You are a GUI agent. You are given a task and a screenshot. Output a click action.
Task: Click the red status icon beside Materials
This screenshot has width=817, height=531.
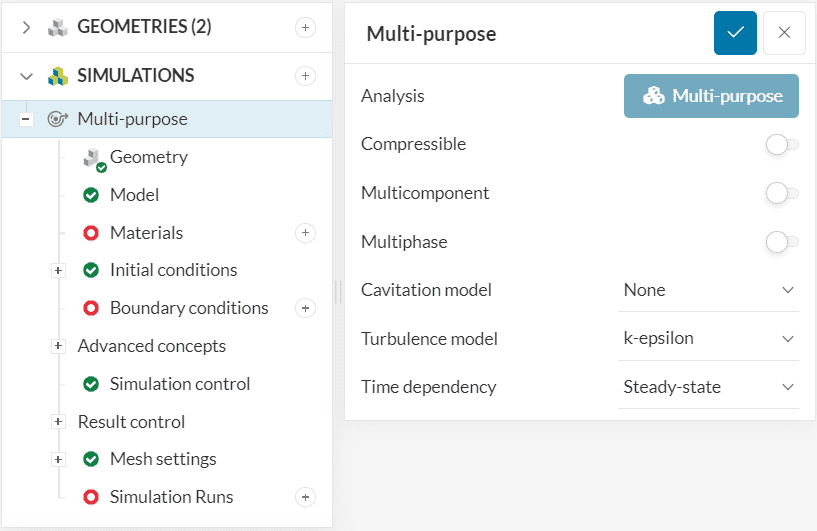(91, 233)
